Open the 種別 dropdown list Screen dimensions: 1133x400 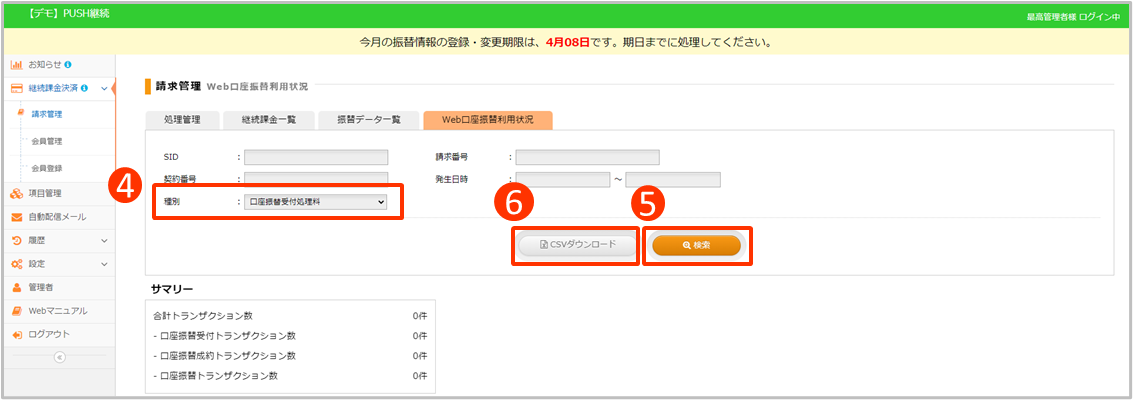[x=316, y=202]
